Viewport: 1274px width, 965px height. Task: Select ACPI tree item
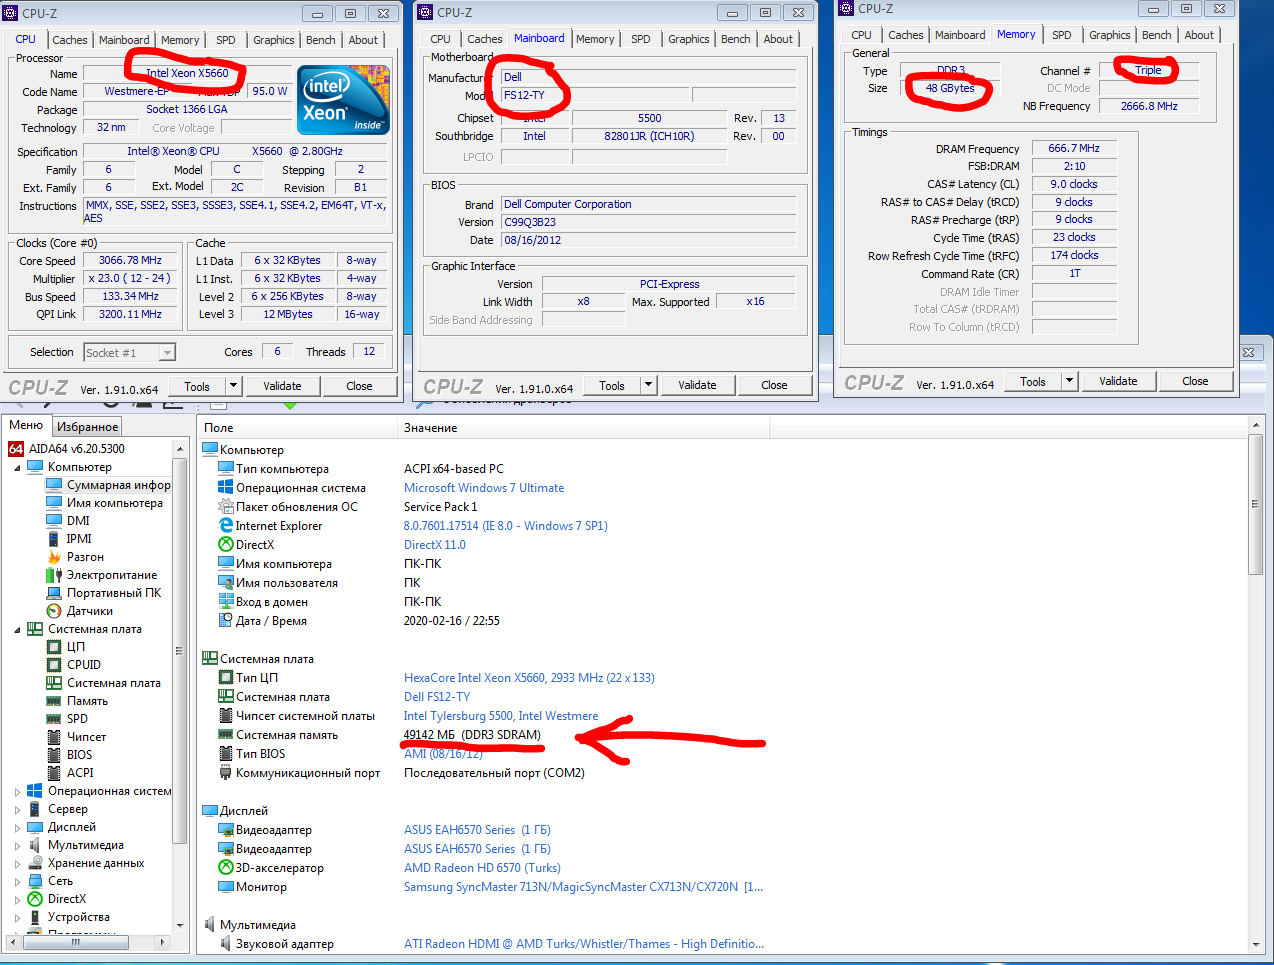click(x=80, y=773)
